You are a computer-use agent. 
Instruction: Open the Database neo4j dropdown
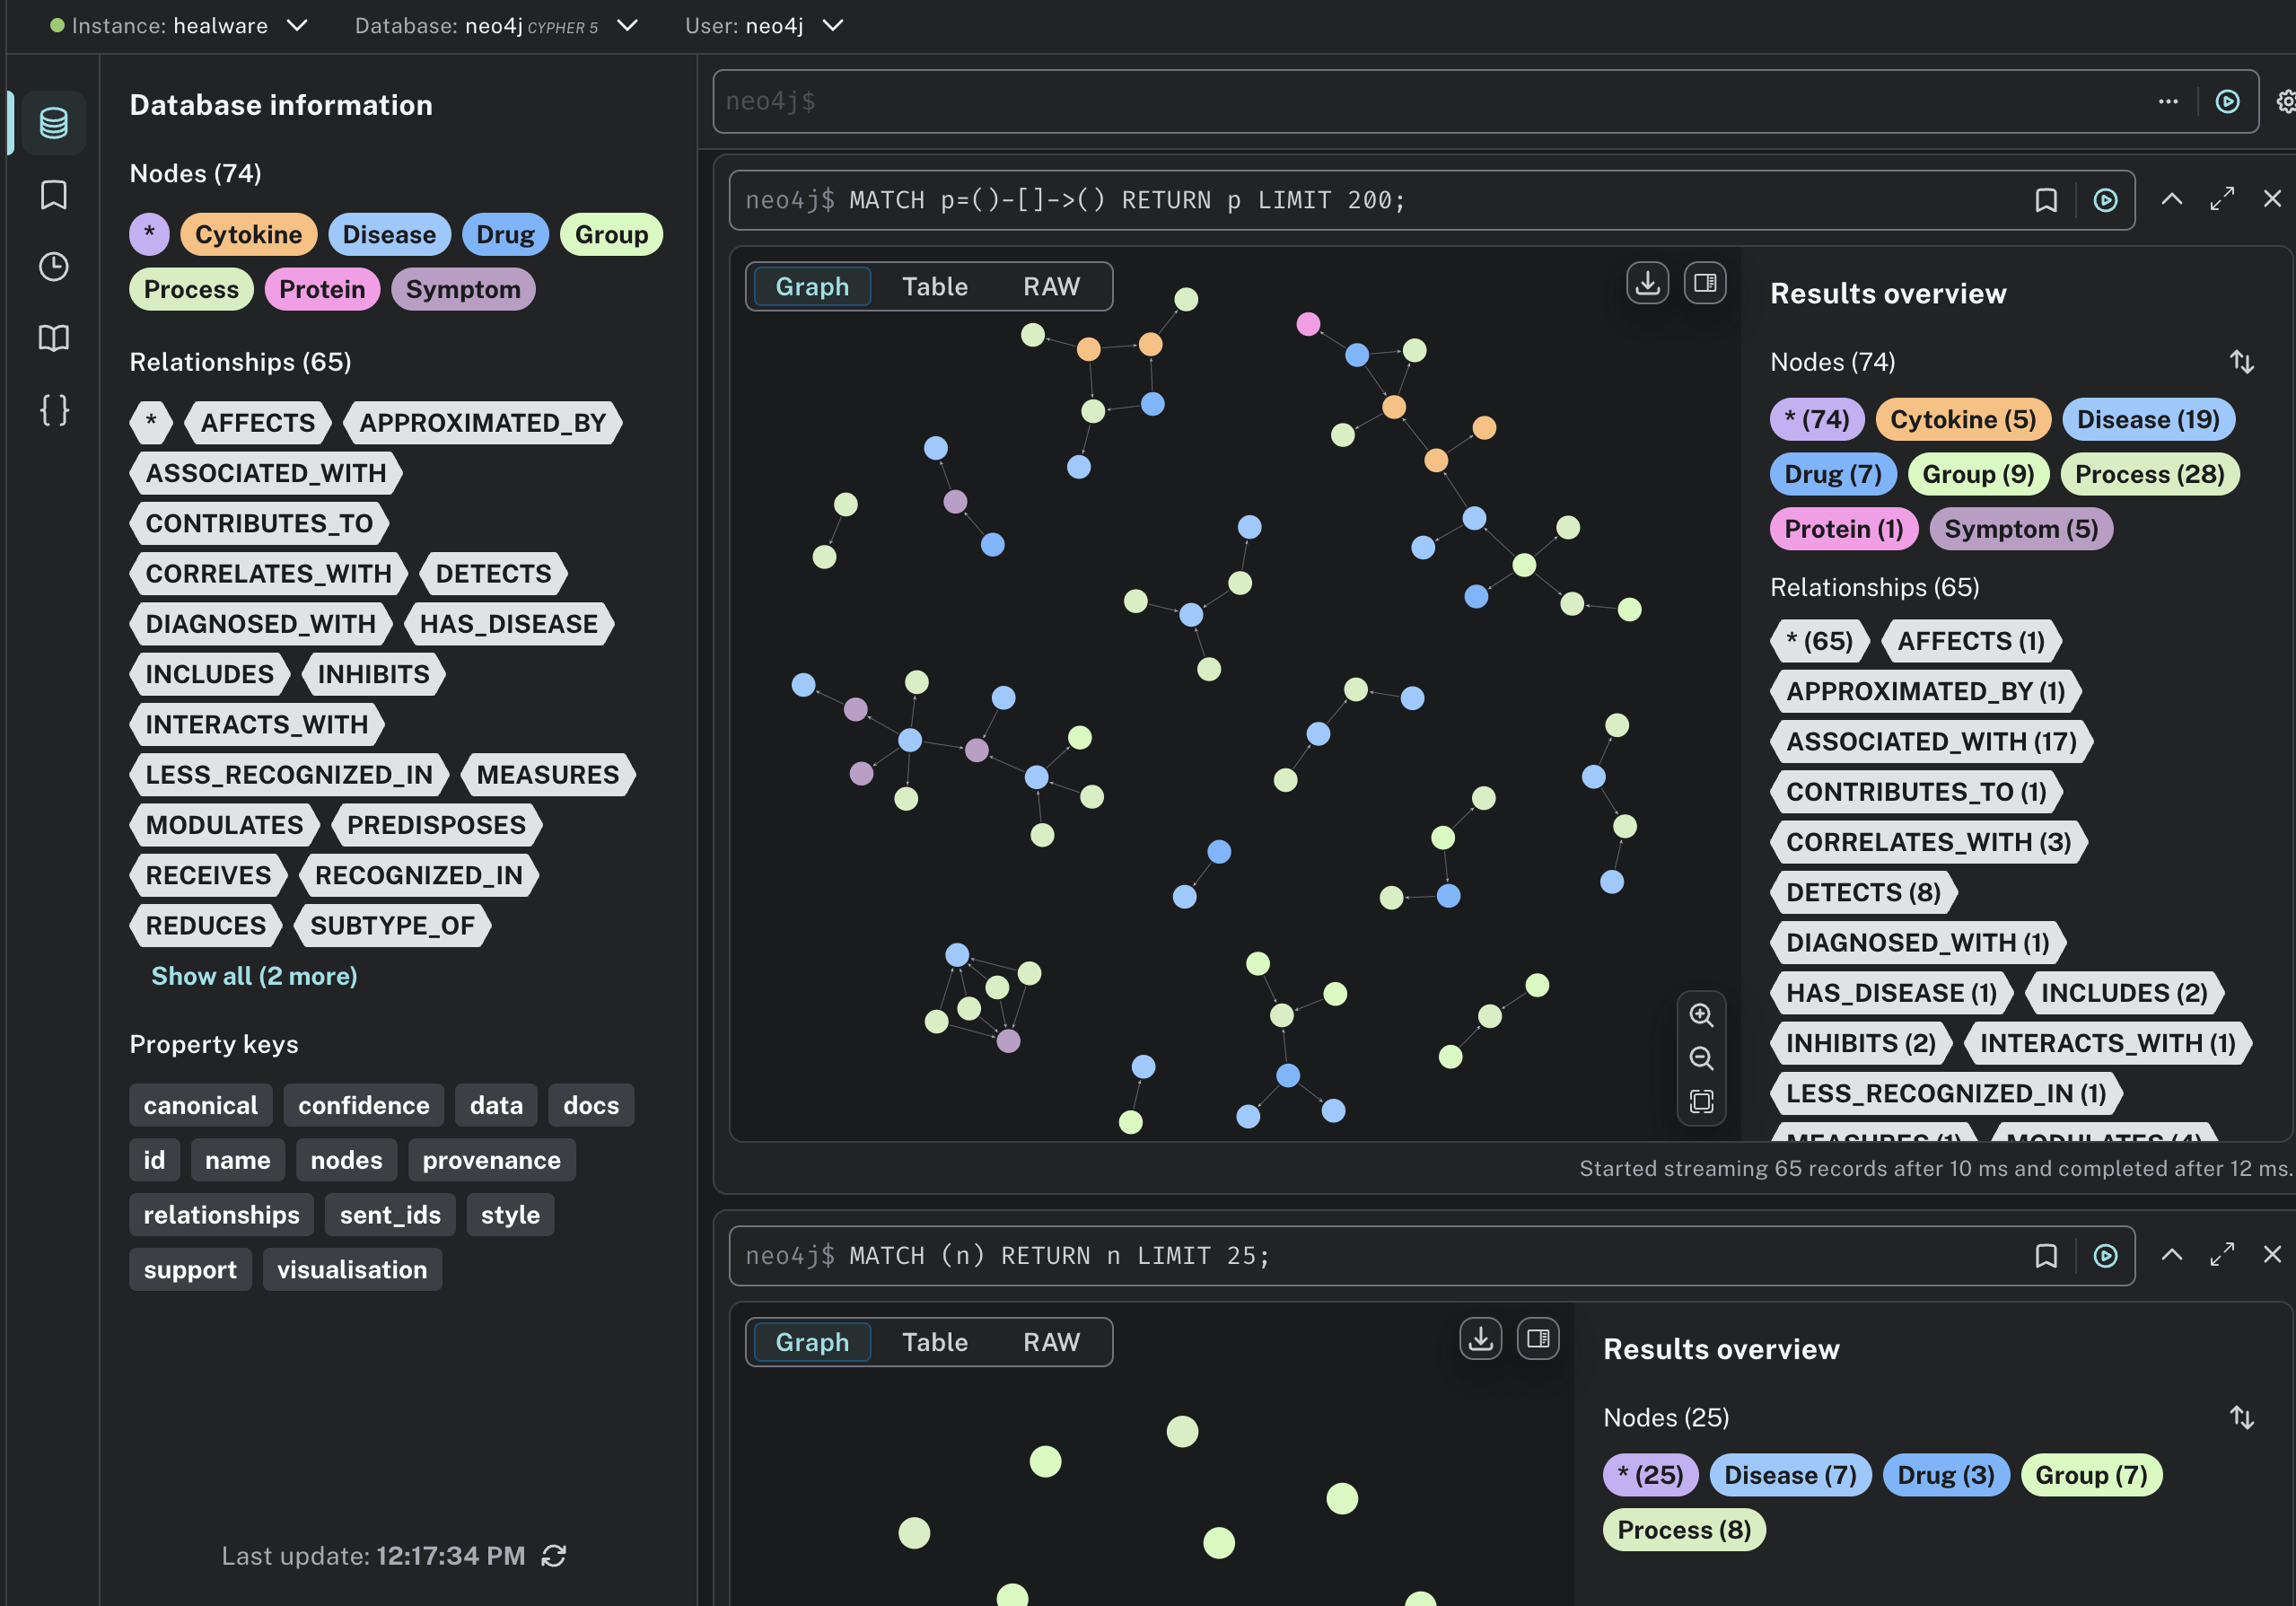click(627, 26)
